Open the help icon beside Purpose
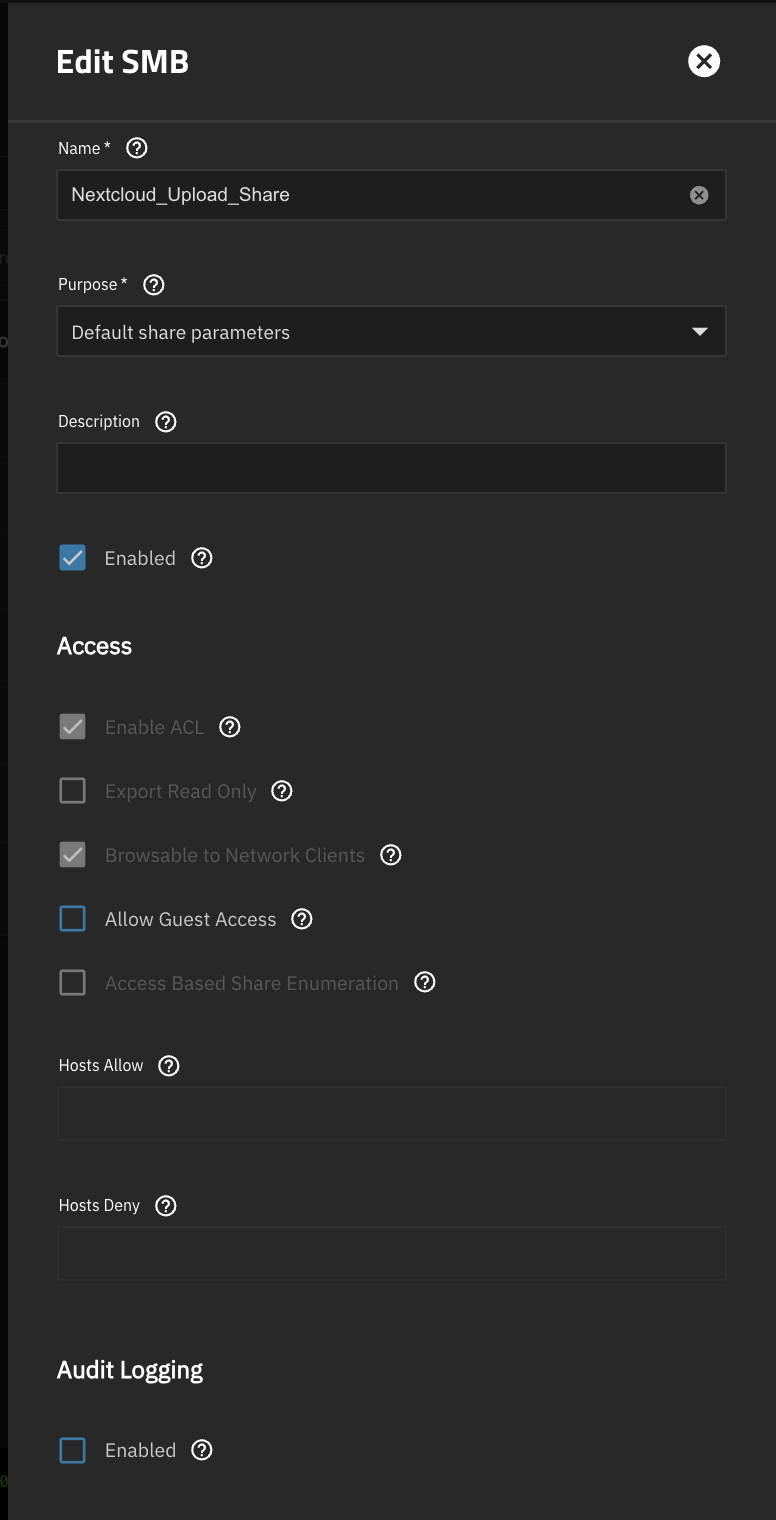This screenshot has width=776, height=1520. coord(153,285)
